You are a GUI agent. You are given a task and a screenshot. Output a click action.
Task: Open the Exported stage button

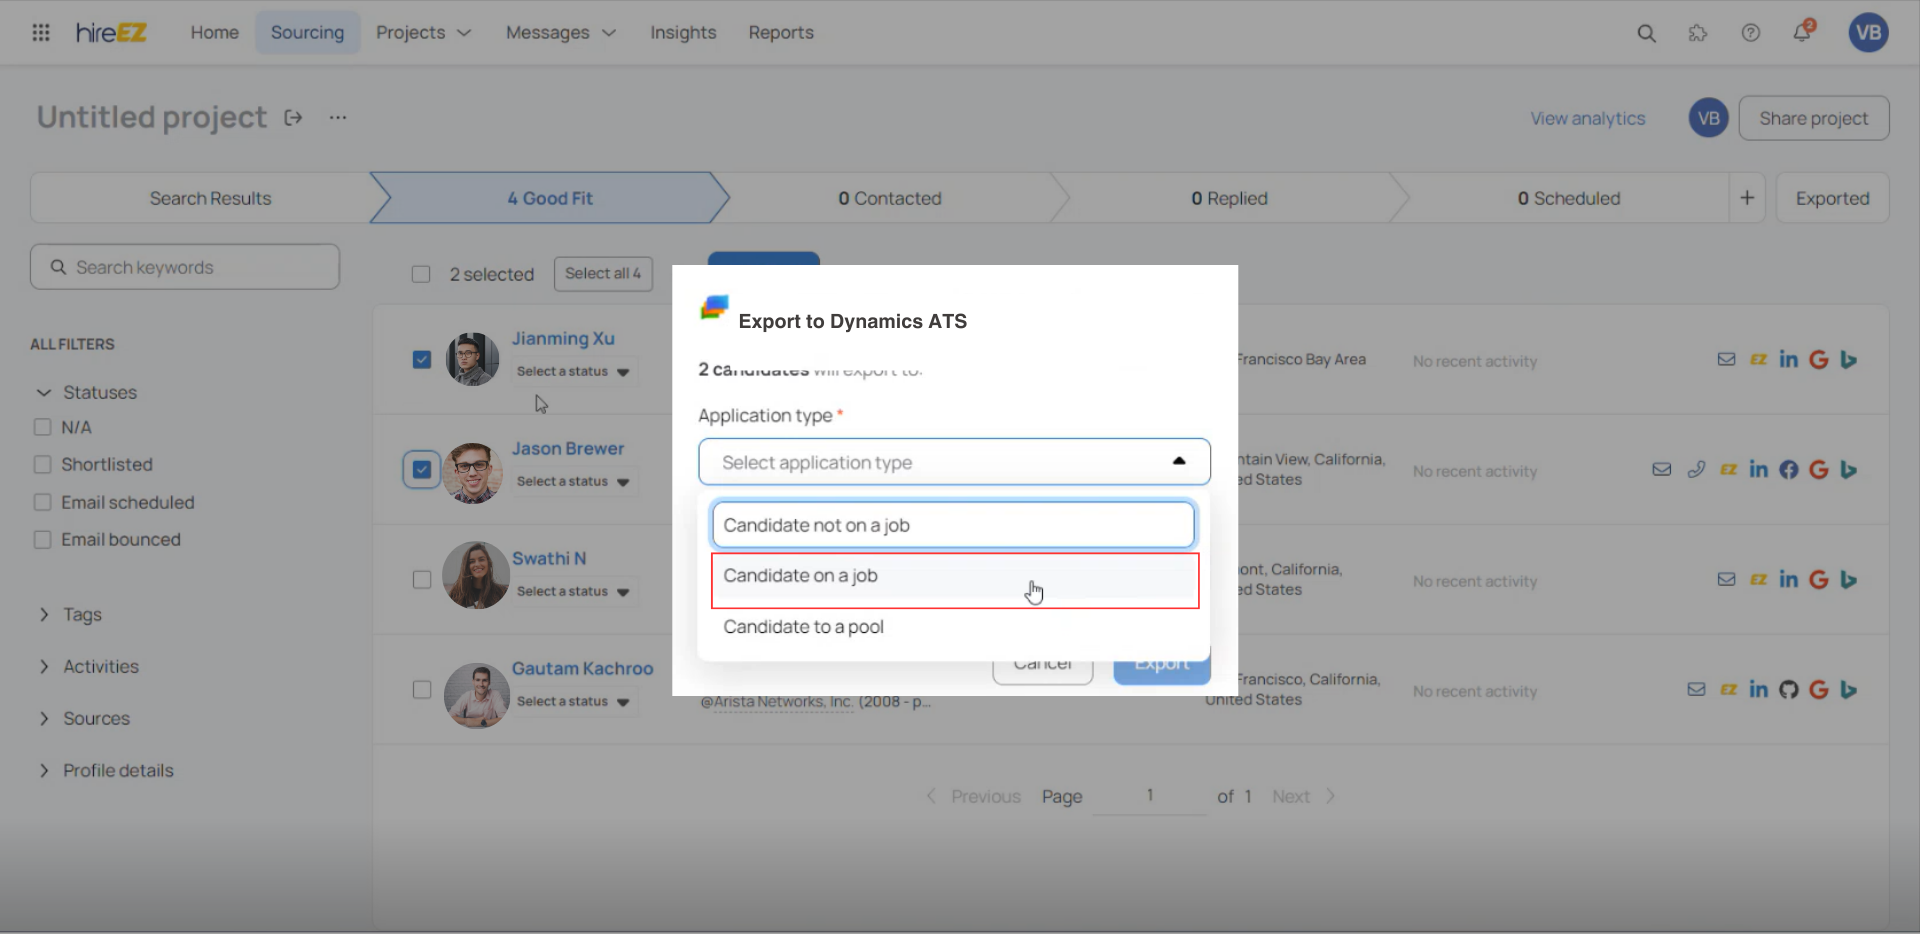pos(1832,198)
